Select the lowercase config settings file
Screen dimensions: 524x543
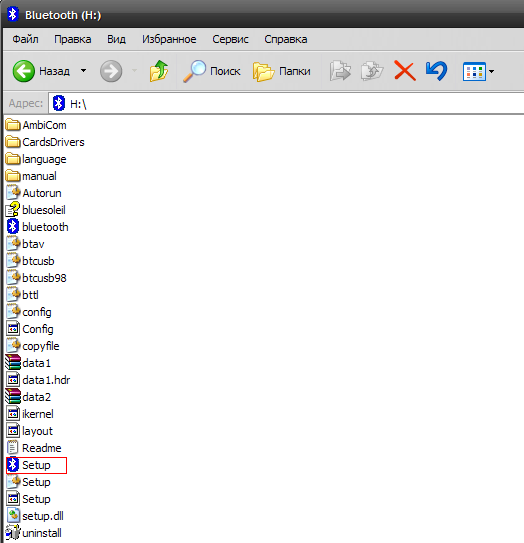[29, 312]
